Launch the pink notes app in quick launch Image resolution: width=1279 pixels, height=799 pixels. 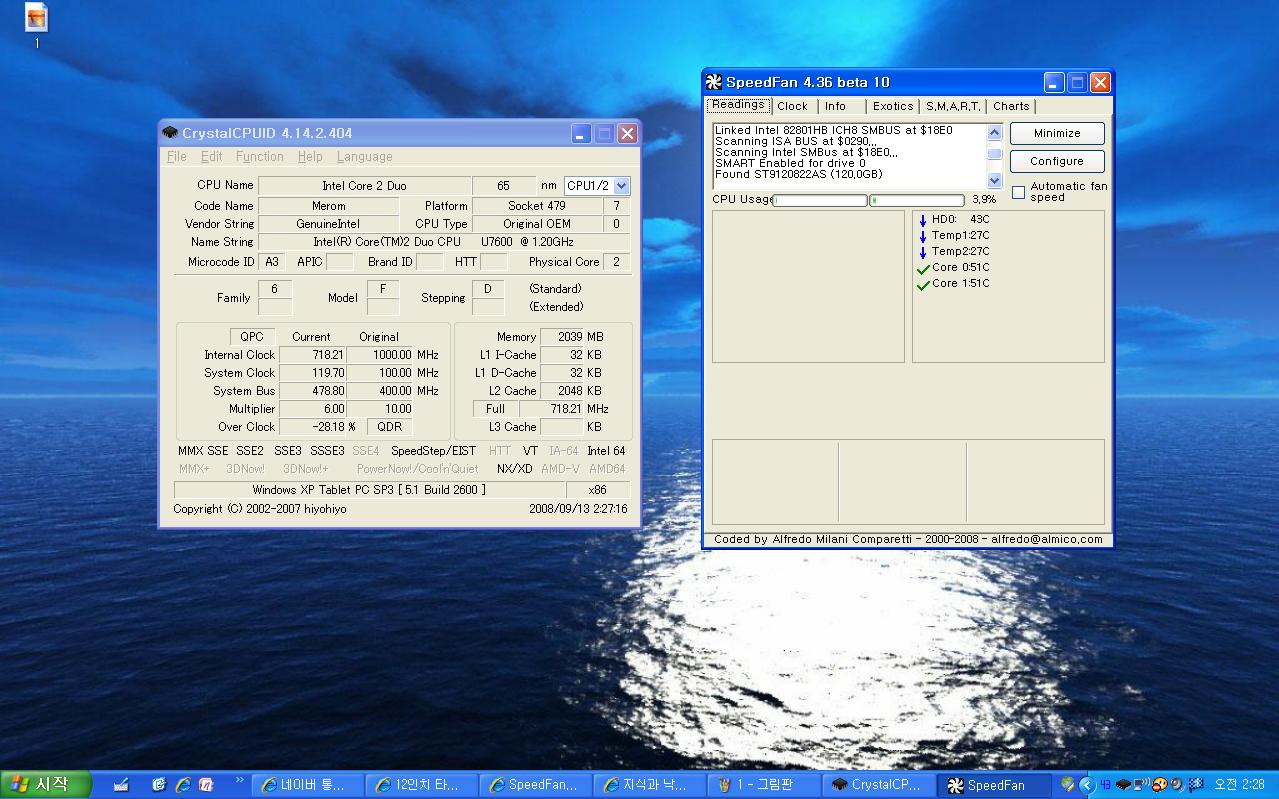[206, 785]
